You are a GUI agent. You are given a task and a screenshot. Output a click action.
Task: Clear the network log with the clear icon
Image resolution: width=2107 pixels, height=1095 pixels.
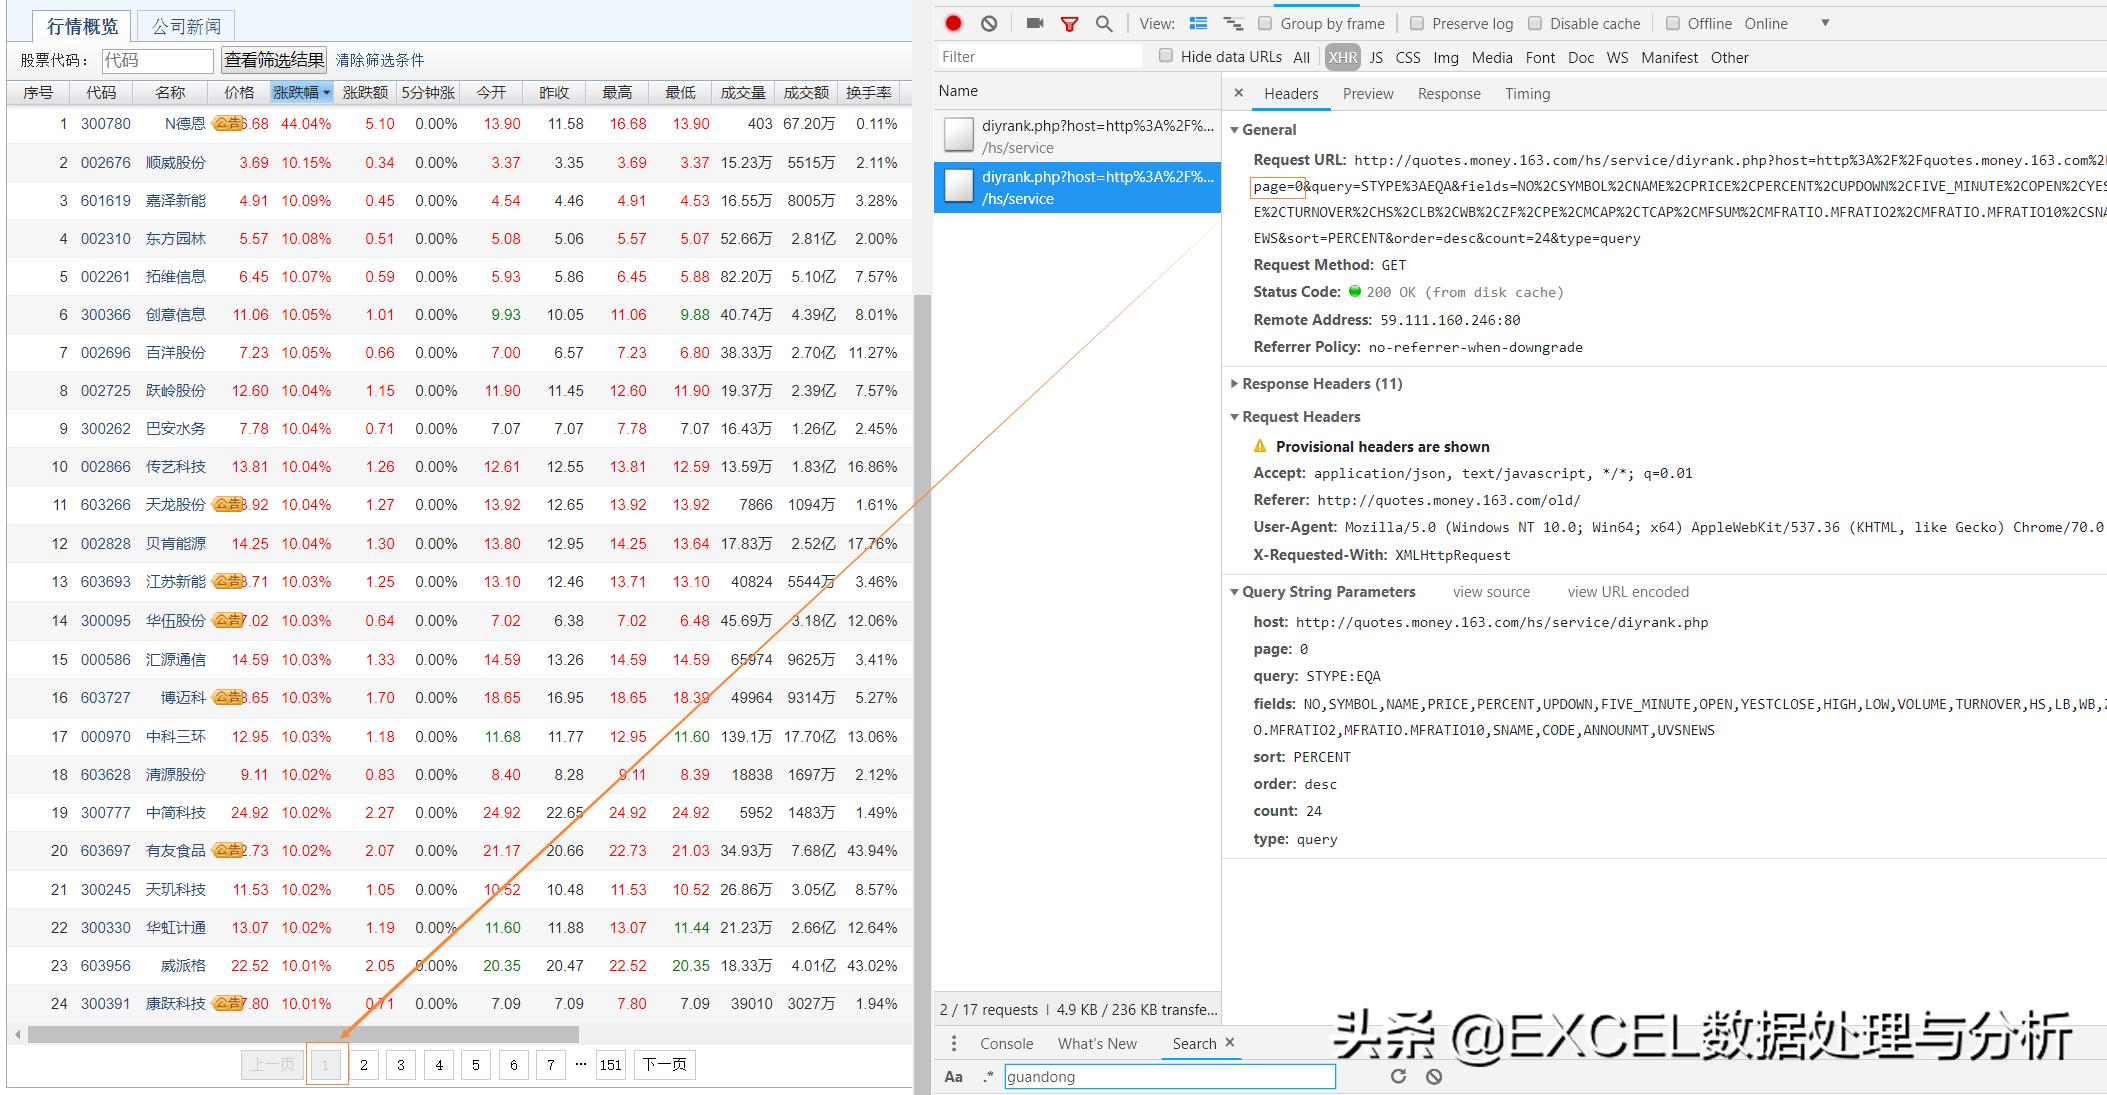click(989, 23)
